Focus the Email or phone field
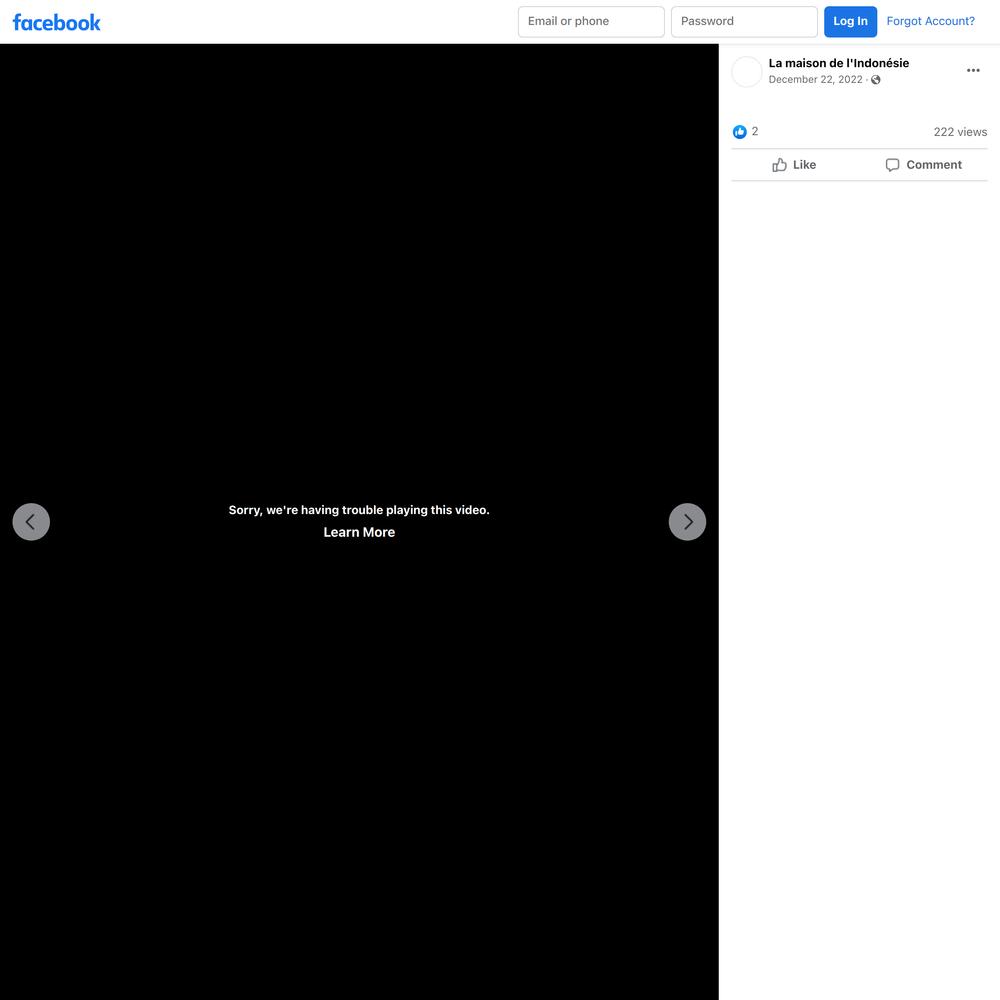This screenshot has height=1000, width=1000. pyautogui.click(x=591, y=22)
